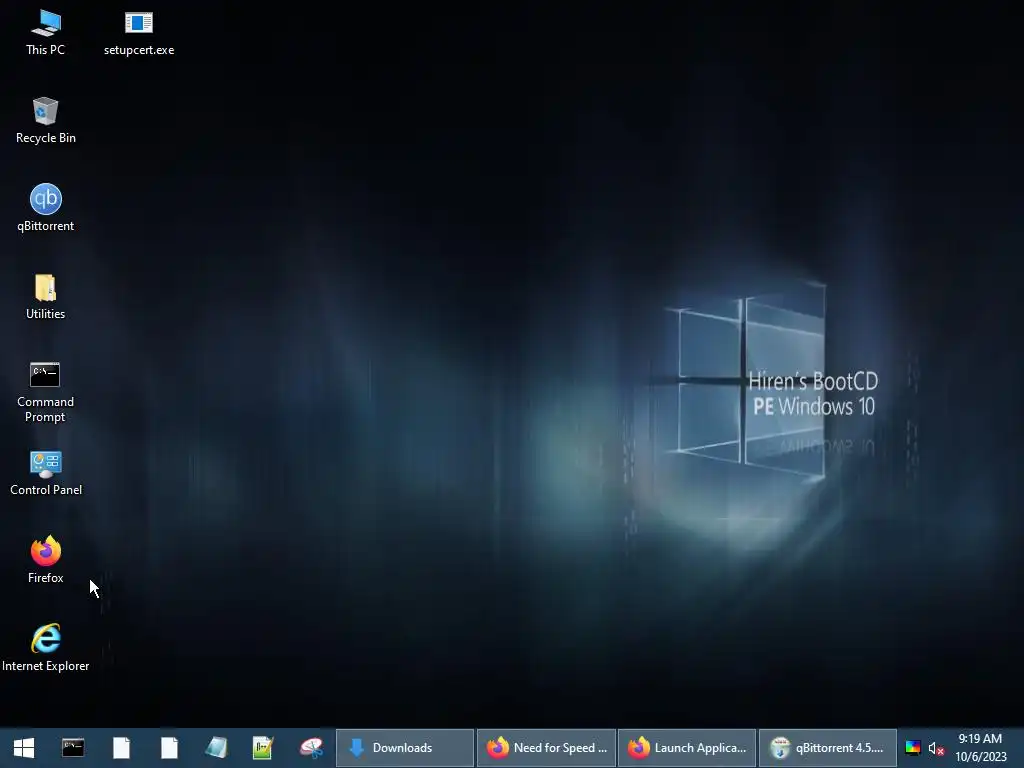Launch qBittorrent from the desktop
1024x768 pixels.
(45, 208)
